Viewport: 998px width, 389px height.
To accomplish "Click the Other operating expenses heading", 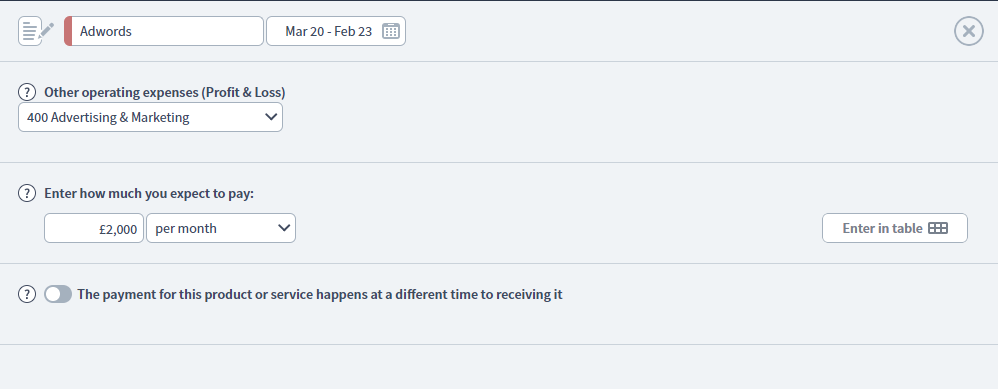I will pos(165,92).
